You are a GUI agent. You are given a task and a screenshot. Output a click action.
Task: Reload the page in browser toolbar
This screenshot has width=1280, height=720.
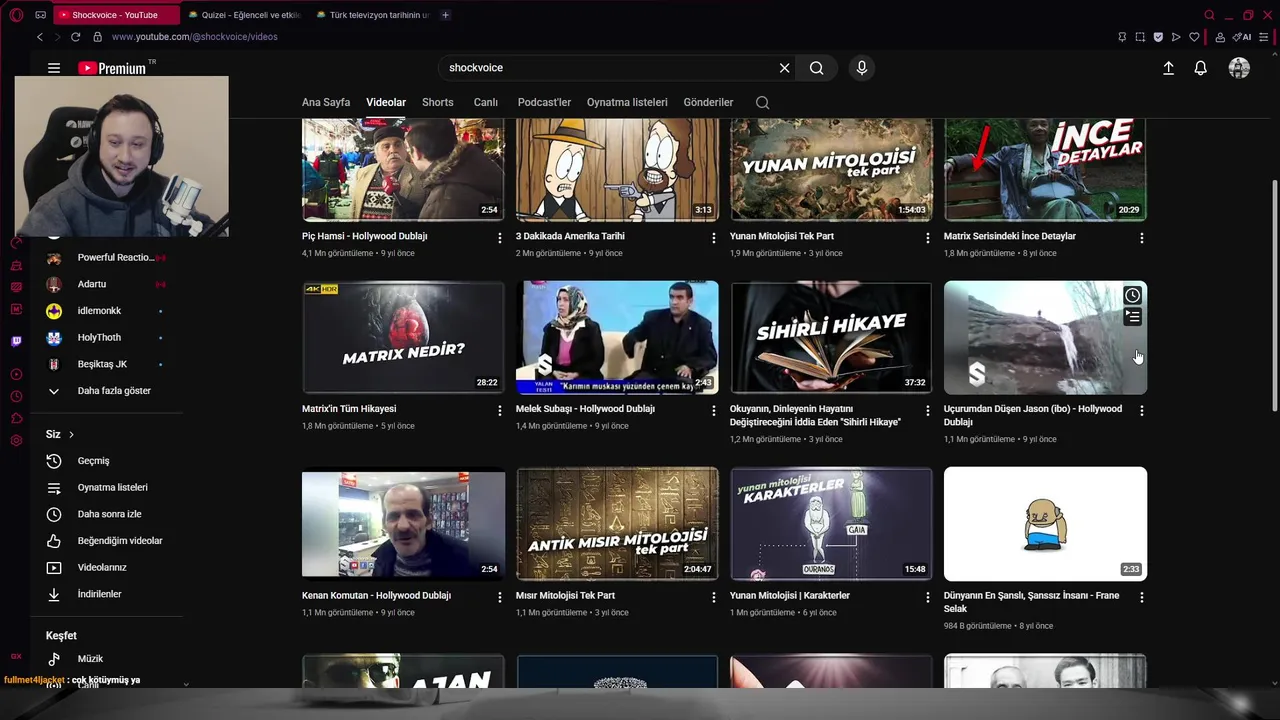[75, 37]
